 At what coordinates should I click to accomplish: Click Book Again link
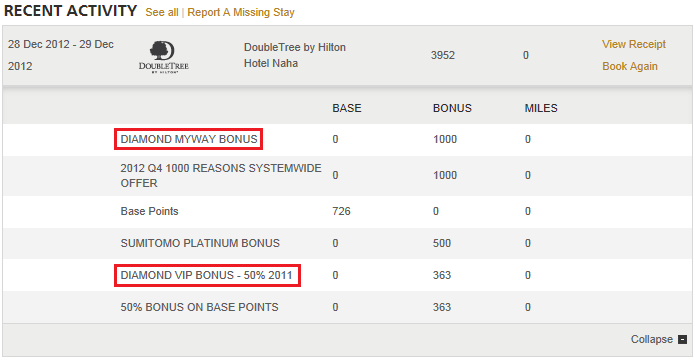(630, 67)
